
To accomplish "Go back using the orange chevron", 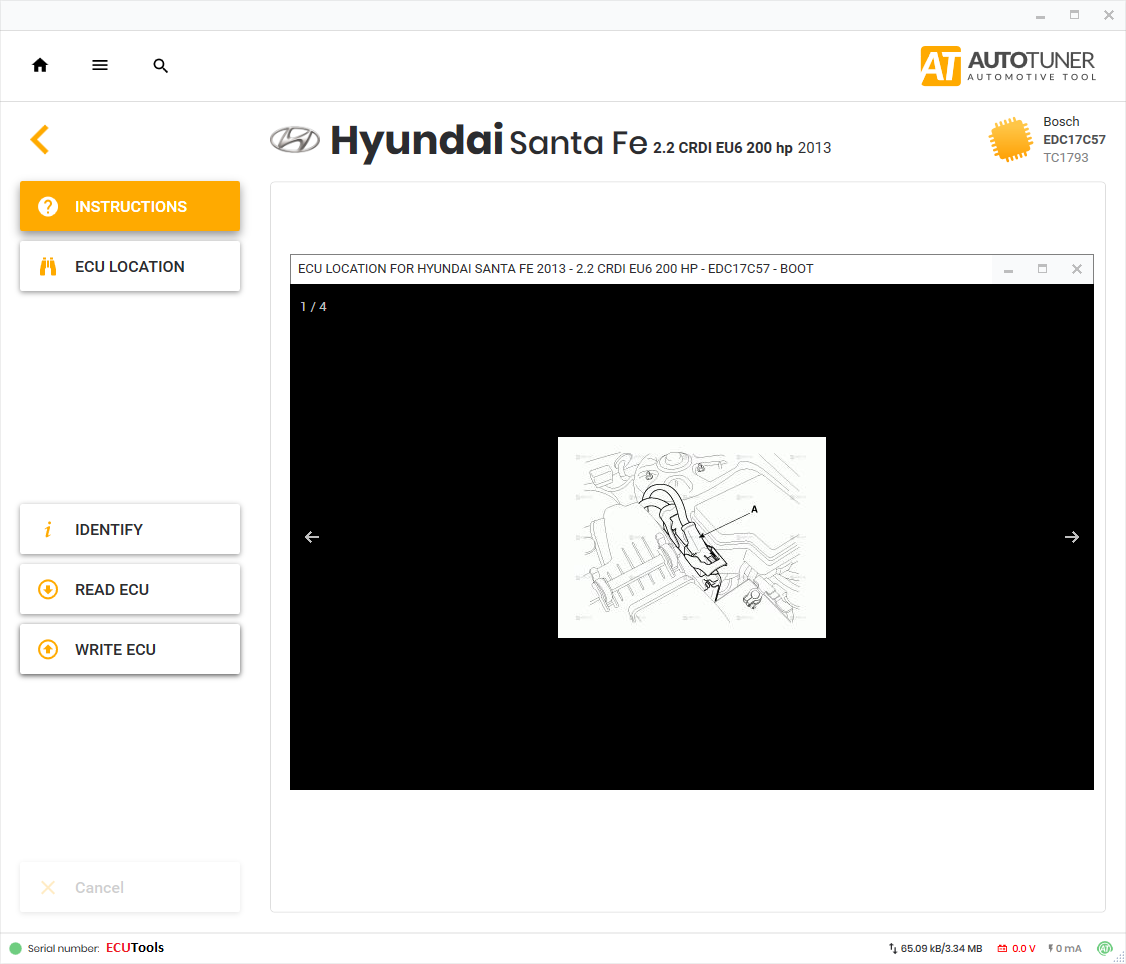I will pos(39,139).
